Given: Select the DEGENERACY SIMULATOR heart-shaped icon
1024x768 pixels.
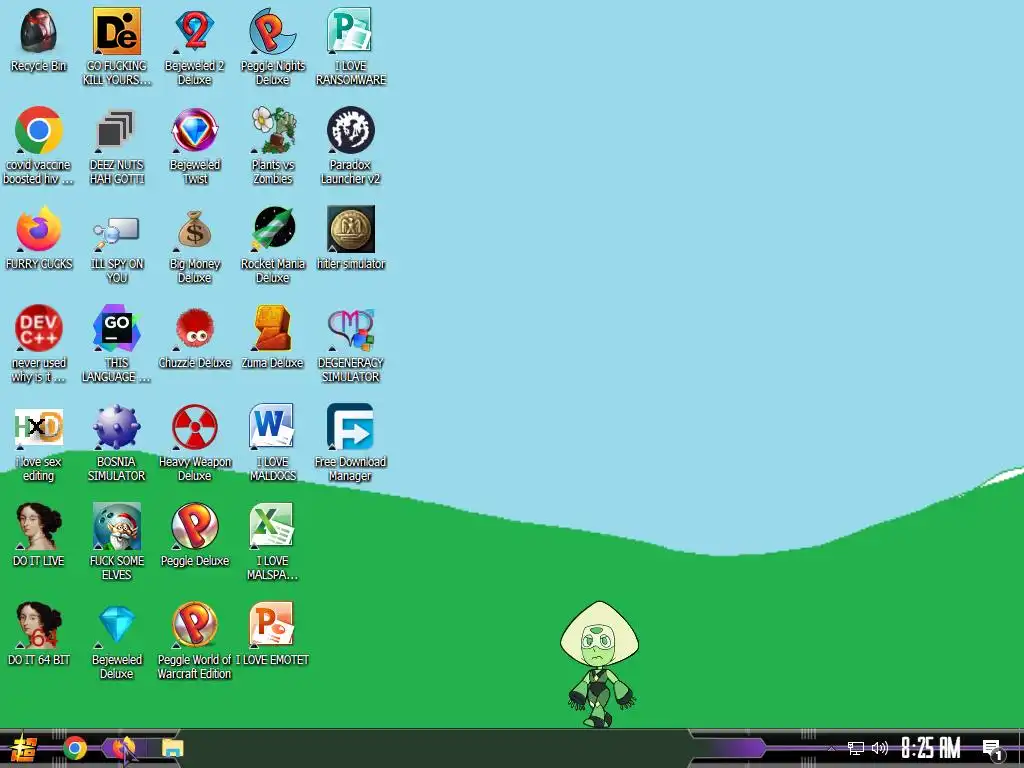Looking at the screenshot, I should 350,328.
